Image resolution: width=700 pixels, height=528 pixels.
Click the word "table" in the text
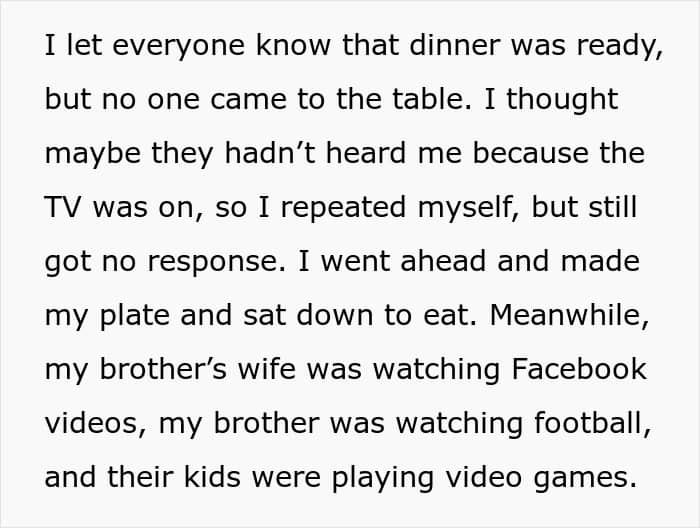coord(428,99)
